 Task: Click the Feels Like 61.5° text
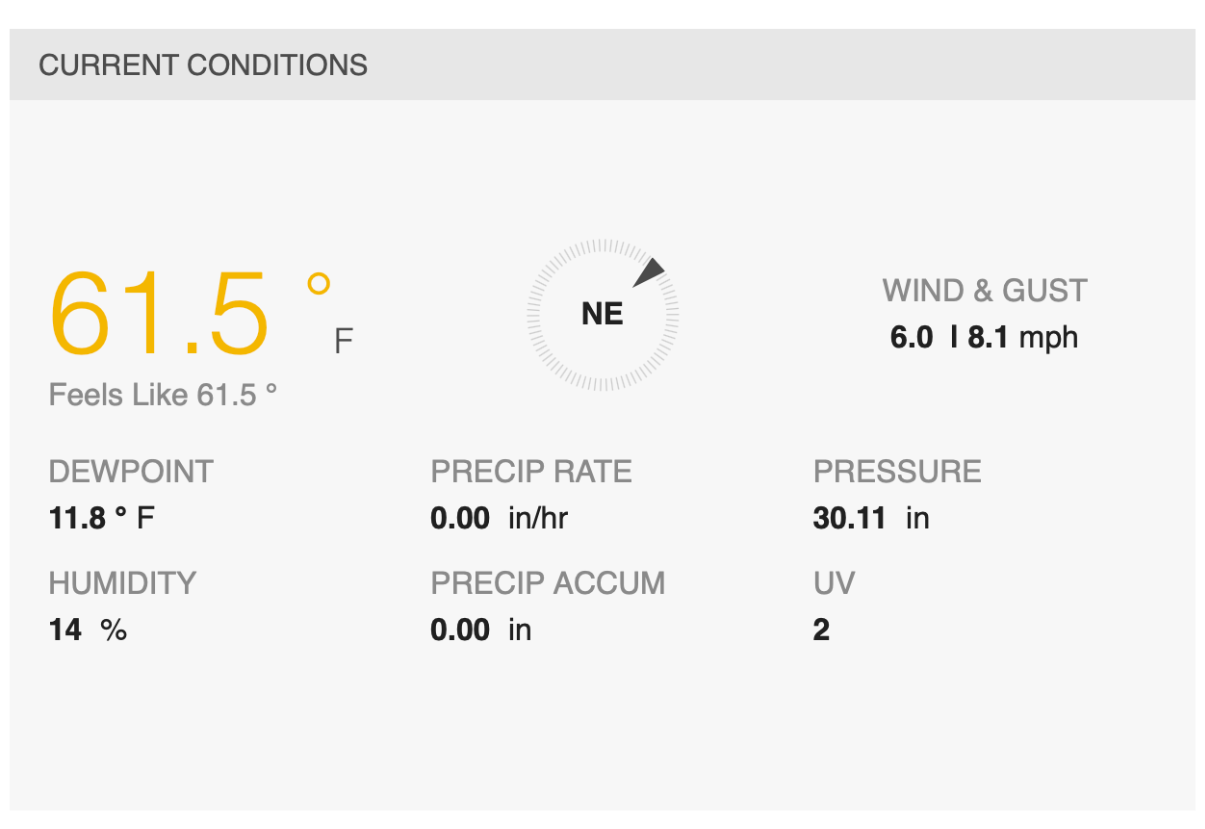[x=163, y=395]
